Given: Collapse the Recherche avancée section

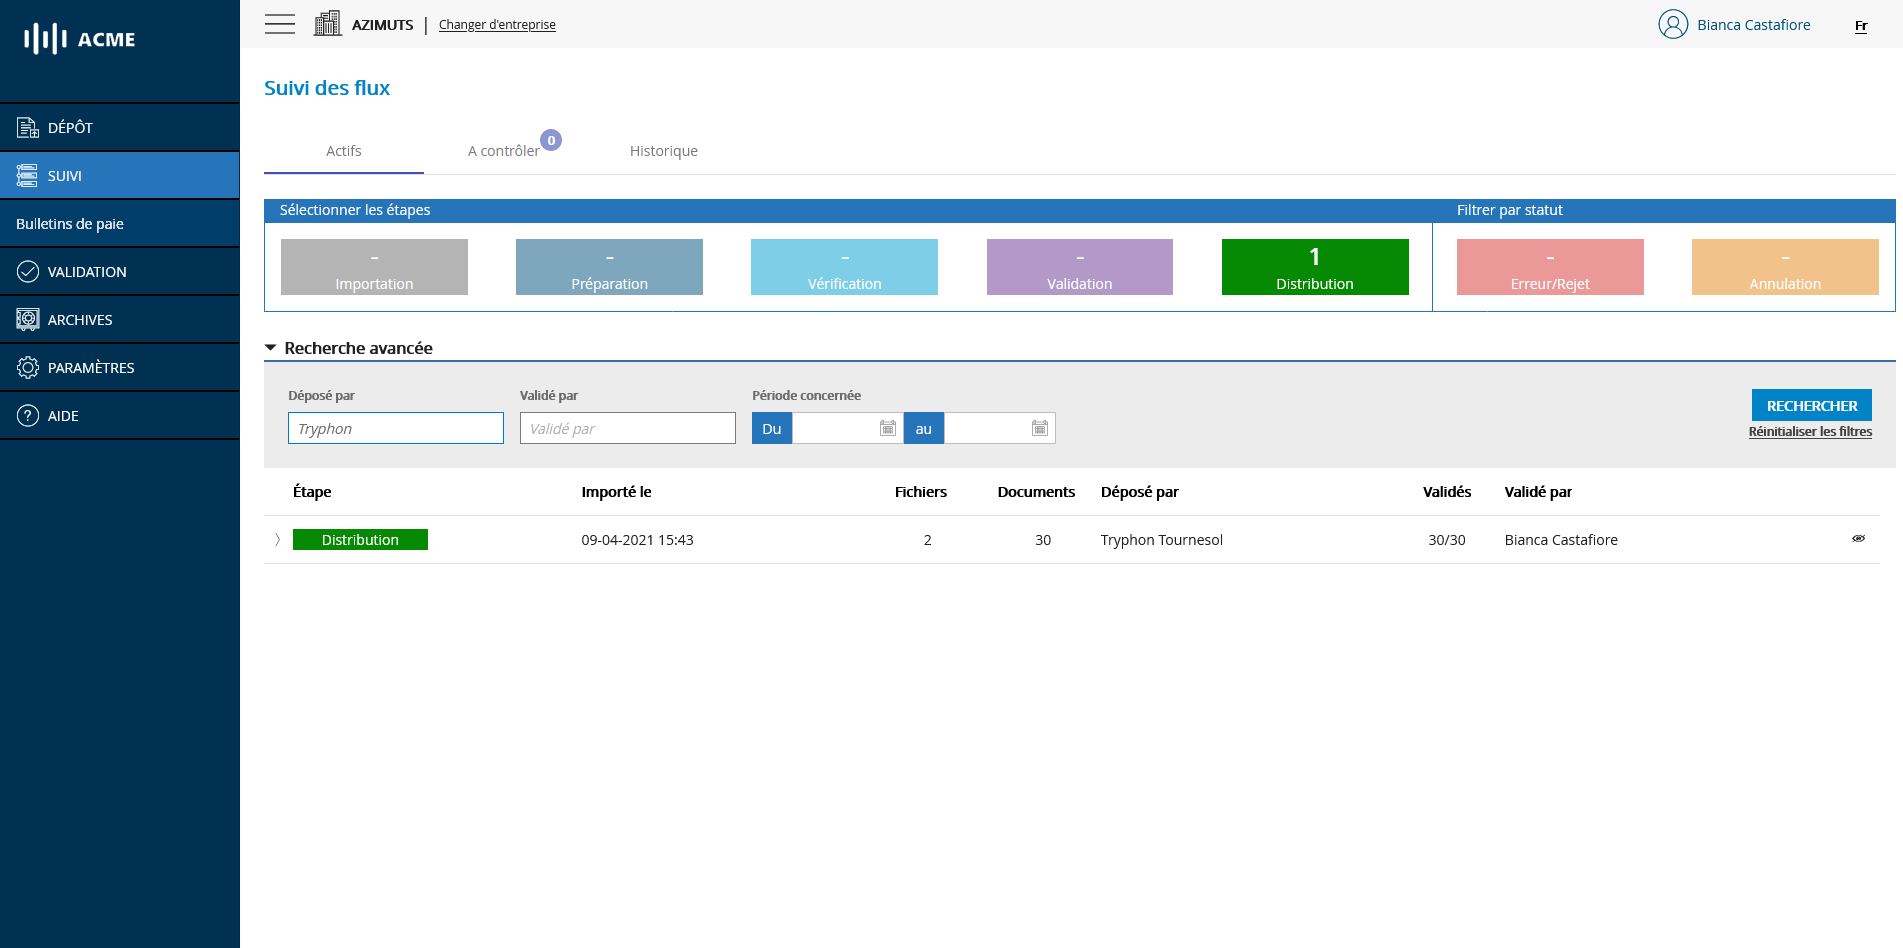Looking at the screenshot, I should (271, 348).
